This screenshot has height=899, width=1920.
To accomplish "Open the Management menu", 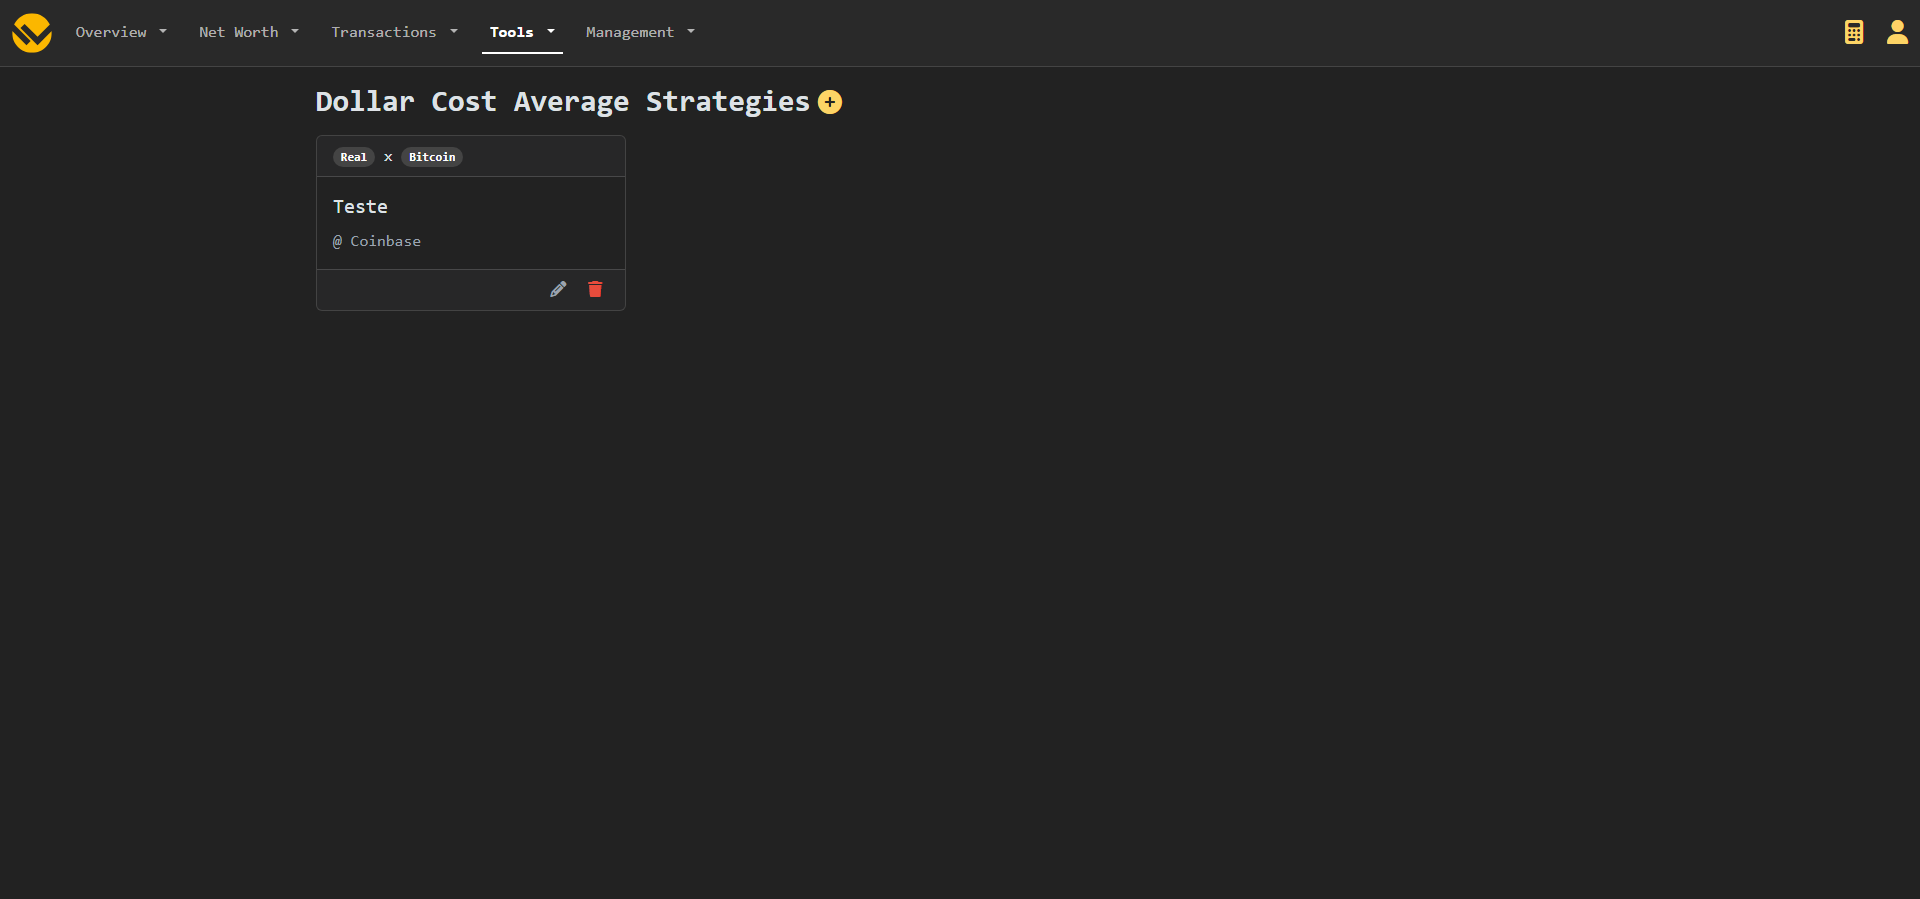I will [x=630, y=32].
